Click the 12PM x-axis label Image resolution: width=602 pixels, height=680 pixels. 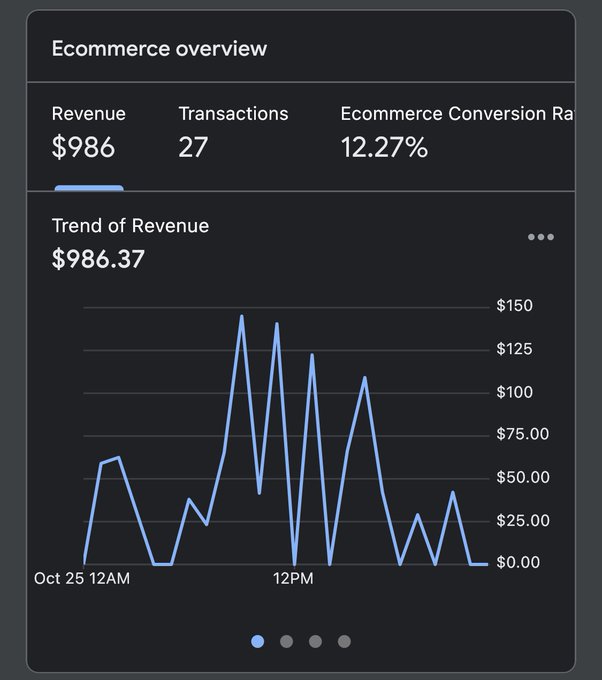[293, 579]
